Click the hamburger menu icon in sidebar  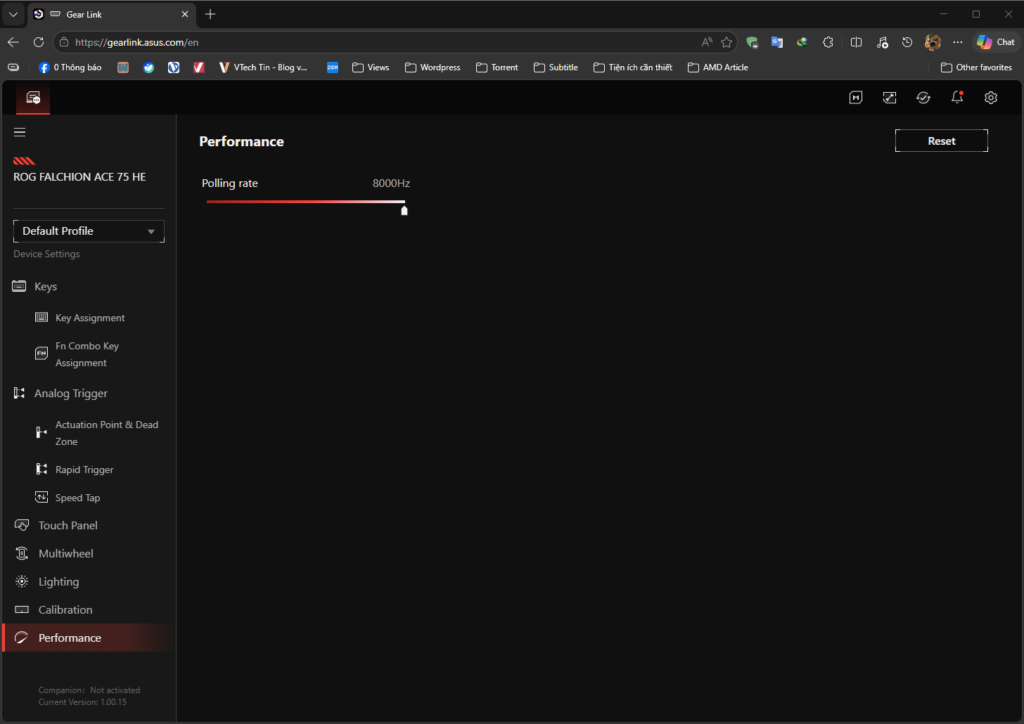click(x=20, y=132)
